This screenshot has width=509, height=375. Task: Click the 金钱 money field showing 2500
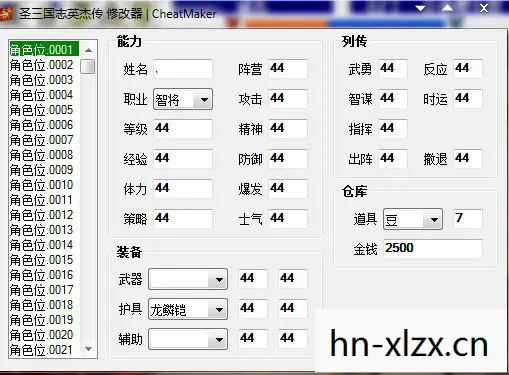click(x=433, y=249)
